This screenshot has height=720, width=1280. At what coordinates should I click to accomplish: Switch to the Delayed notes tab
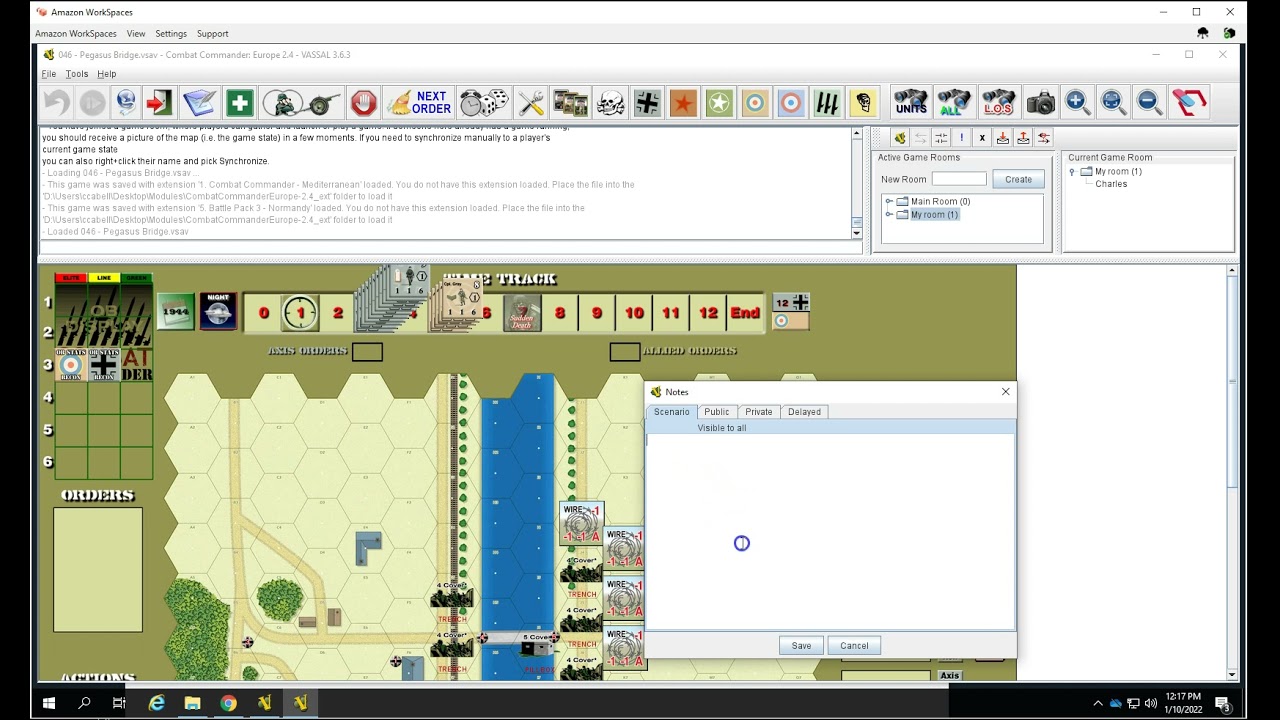(804, 412)
